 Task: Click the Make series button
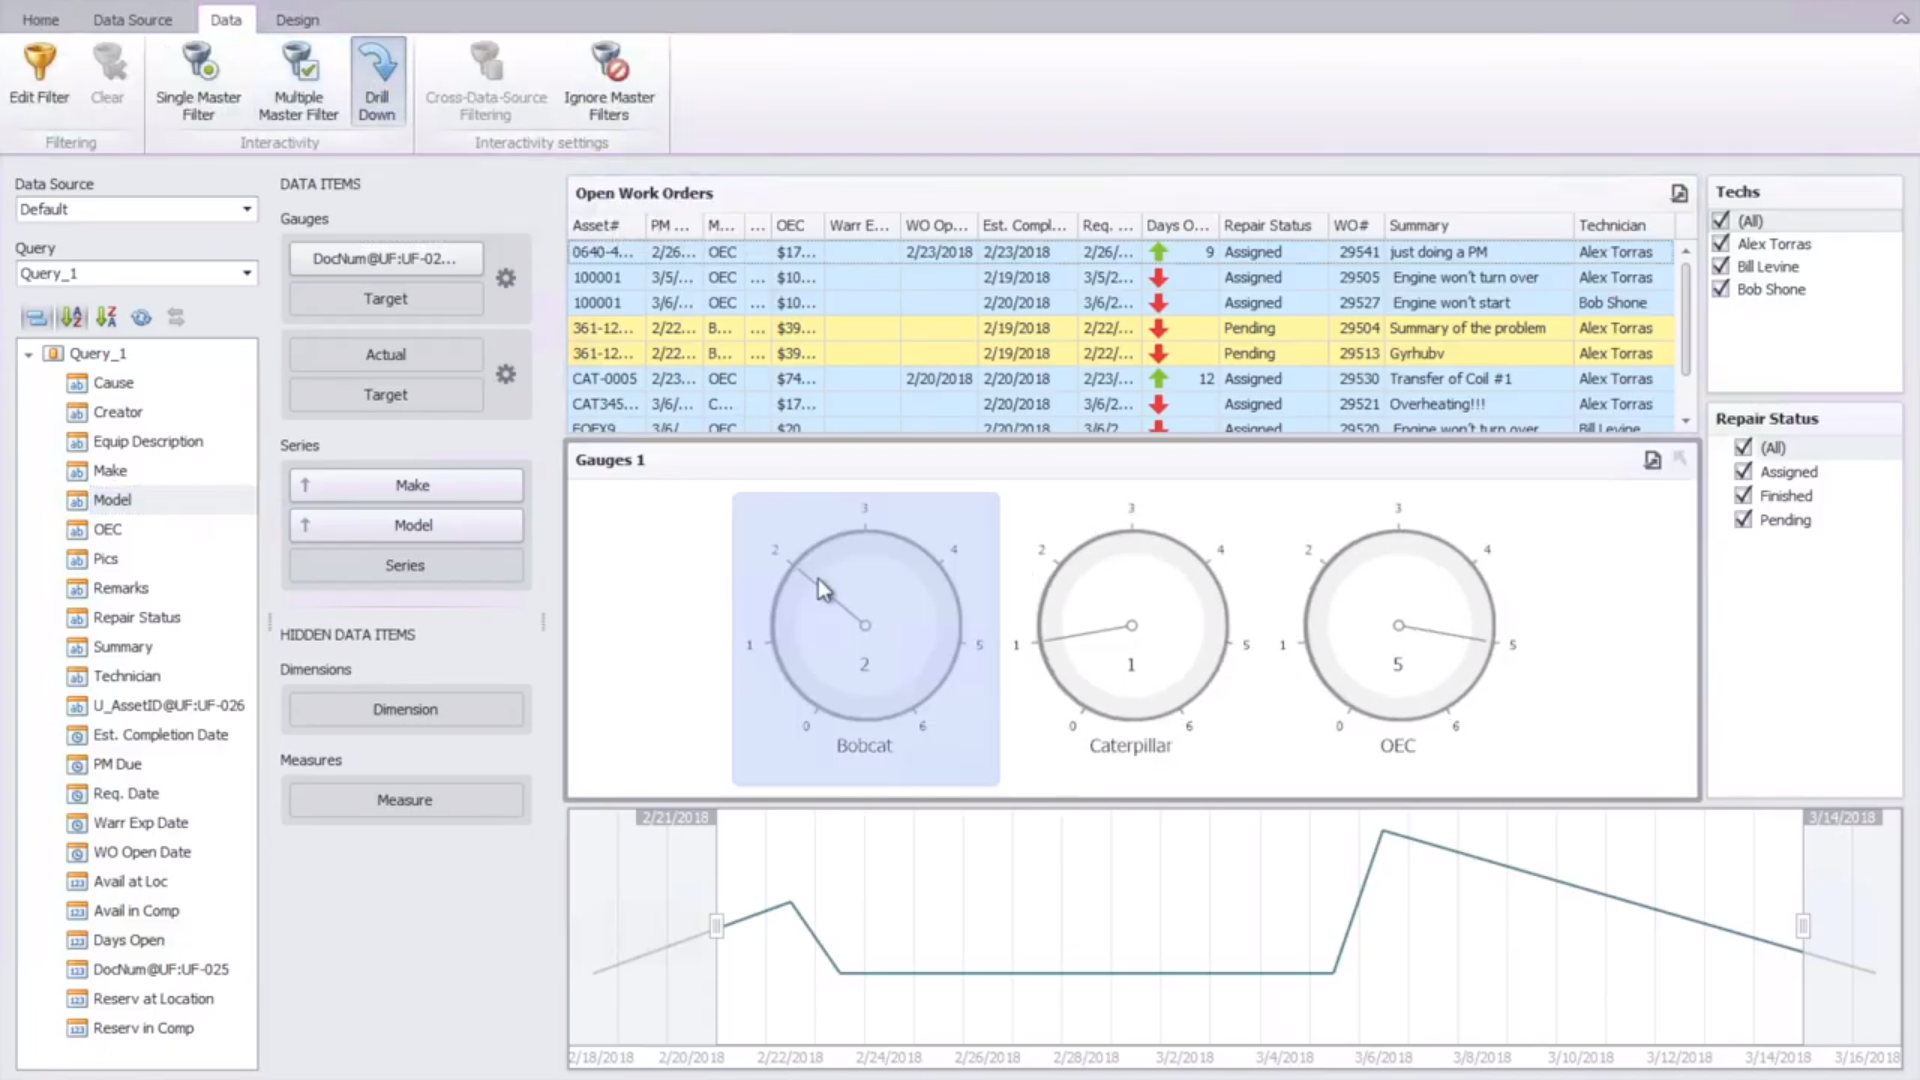(411, 485)
